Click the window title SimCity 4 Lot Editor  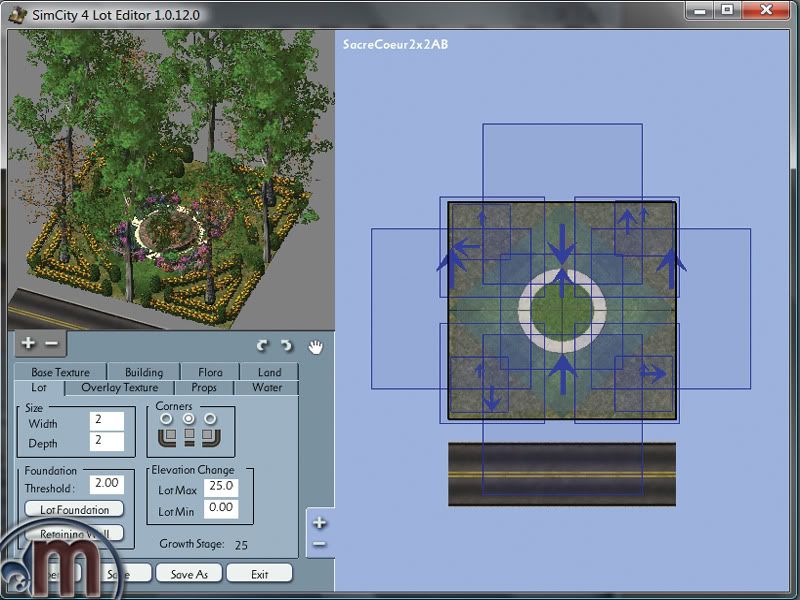[116, 15]
